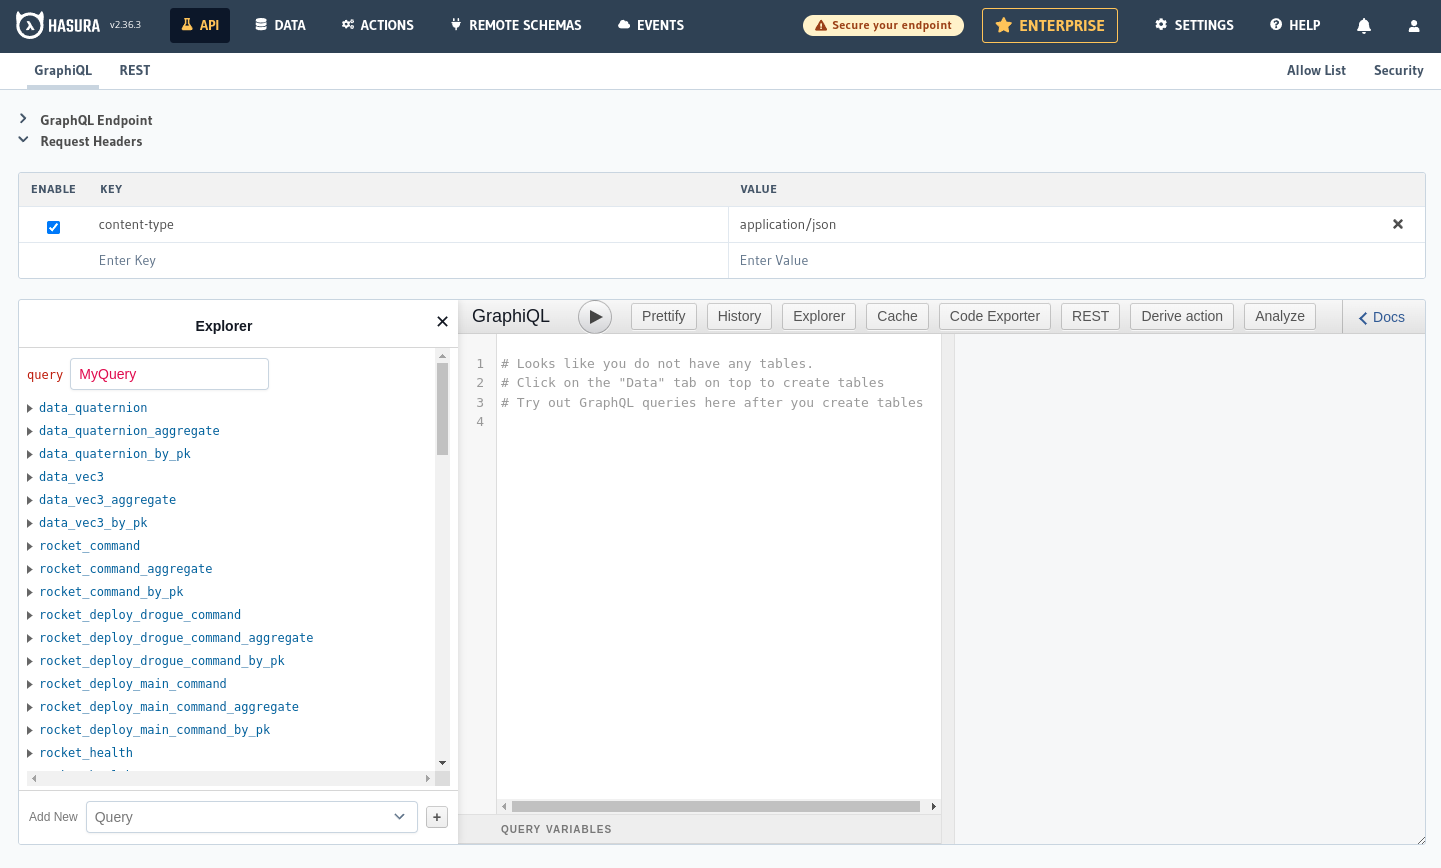The image size is (1441, 868).
Task: Open the Docs panel
Action: 1382,317
